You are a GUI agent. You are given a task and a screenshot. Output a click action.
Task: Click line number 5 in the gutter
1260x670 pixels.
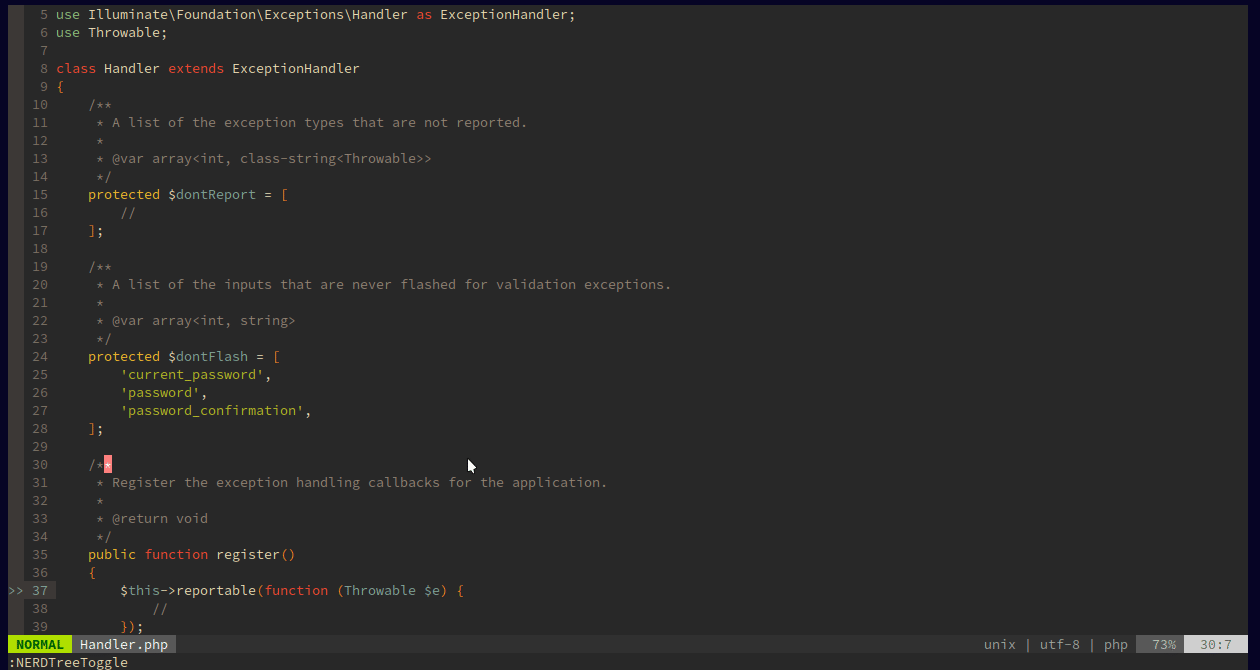click(x=44, y=15)
